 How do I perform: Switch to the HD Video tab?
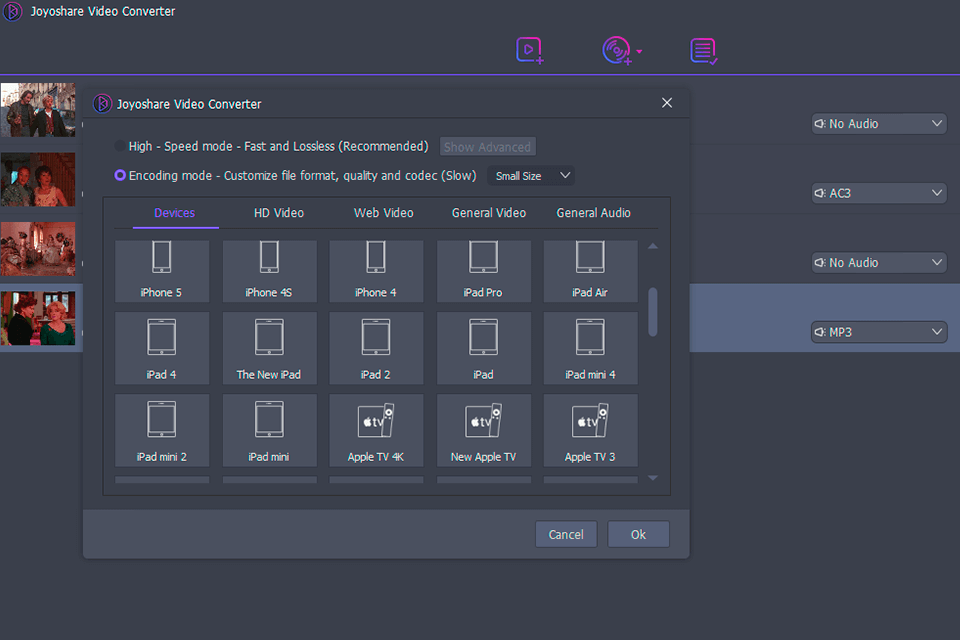pyautogui.click(x=278, y=212)
